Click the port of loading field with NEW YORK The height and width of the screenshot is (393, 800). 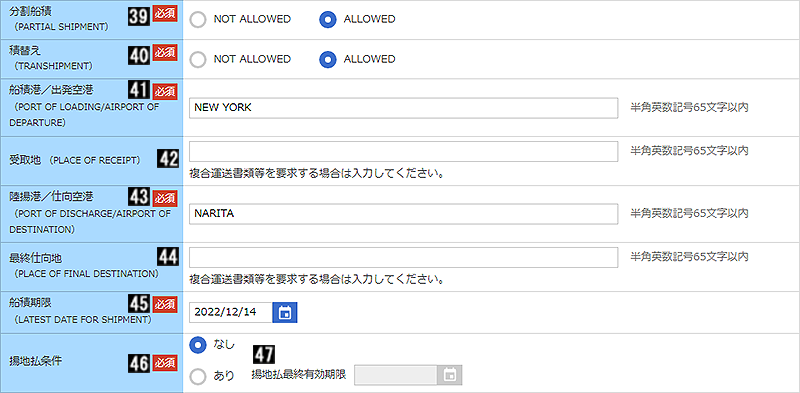coord(404,108)
